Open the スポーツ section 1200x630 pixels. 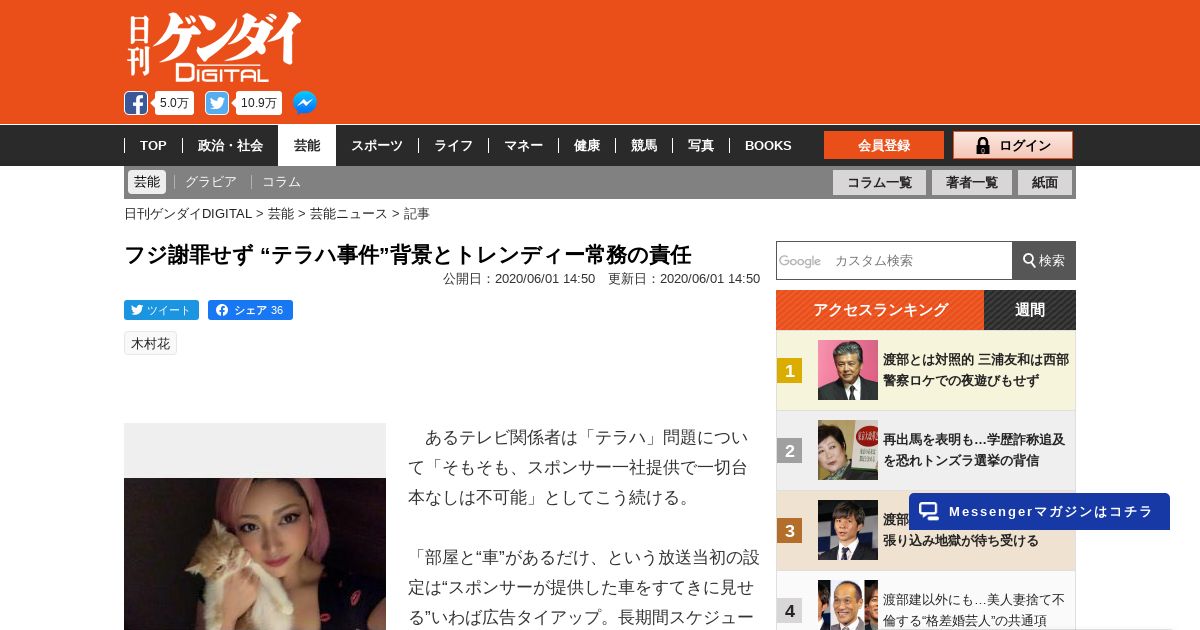point(377,146)
